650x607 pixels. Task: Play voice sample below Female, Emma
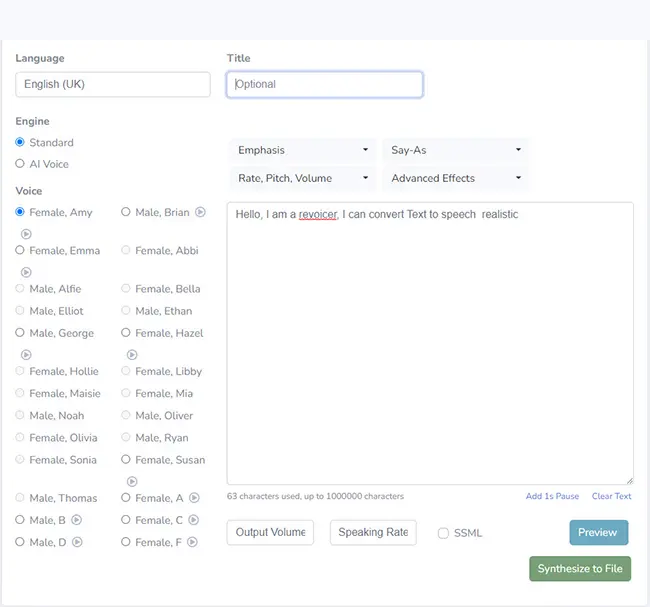click(x=26, y=272)
